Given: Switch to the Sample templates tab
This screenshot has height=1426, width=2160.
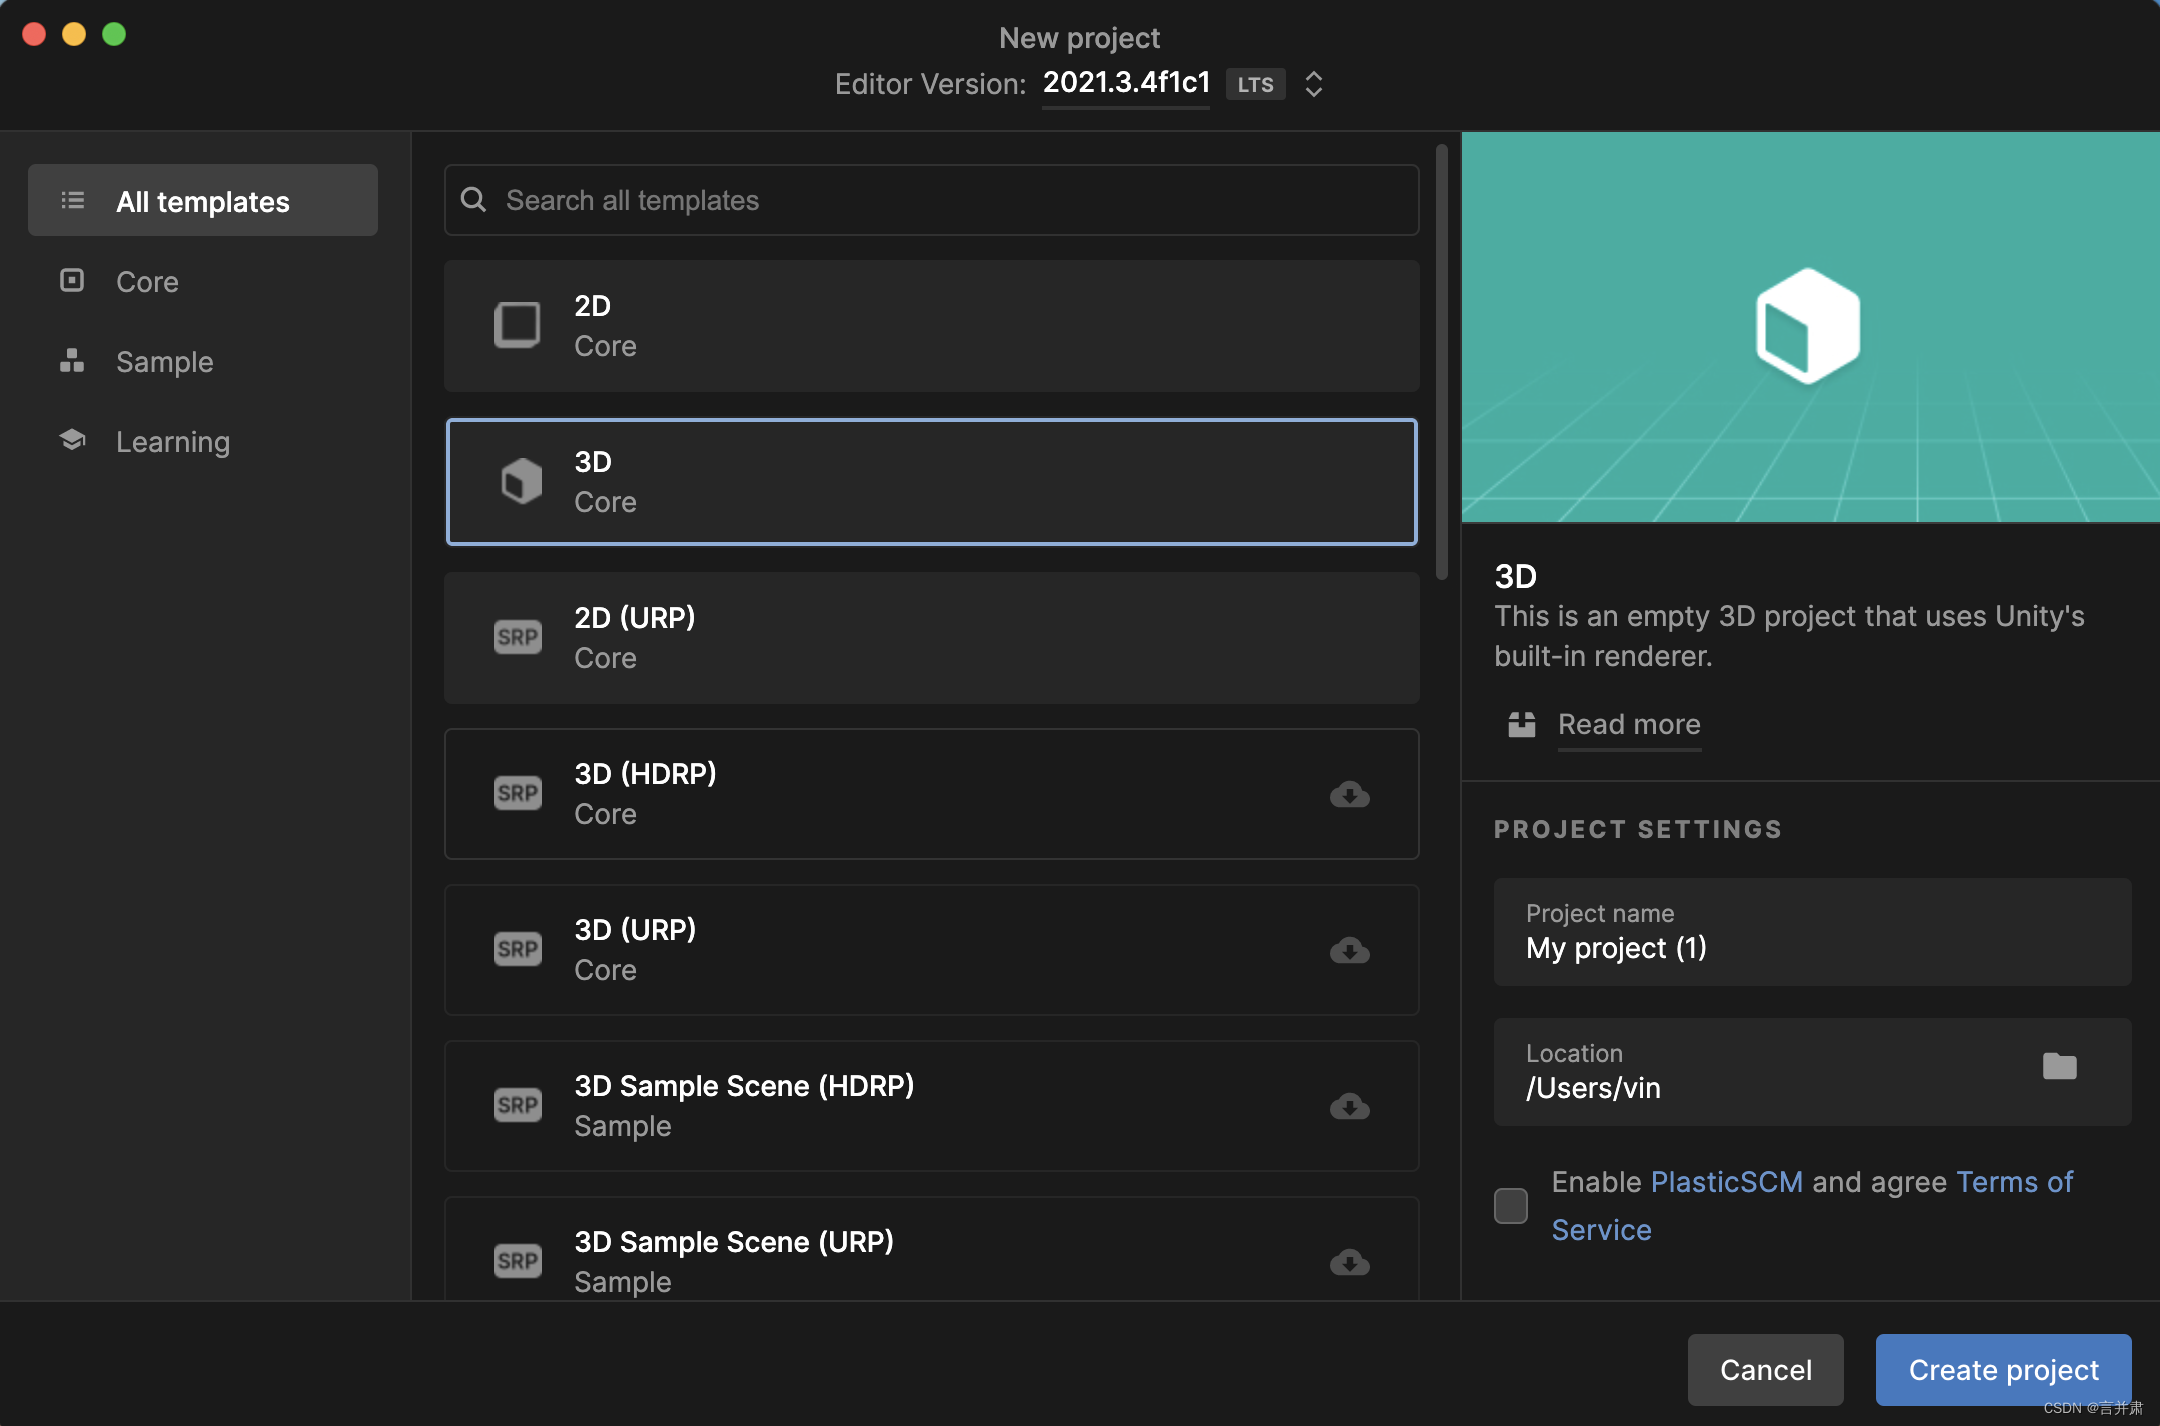Looking at the screenshot, I should 164,361.
